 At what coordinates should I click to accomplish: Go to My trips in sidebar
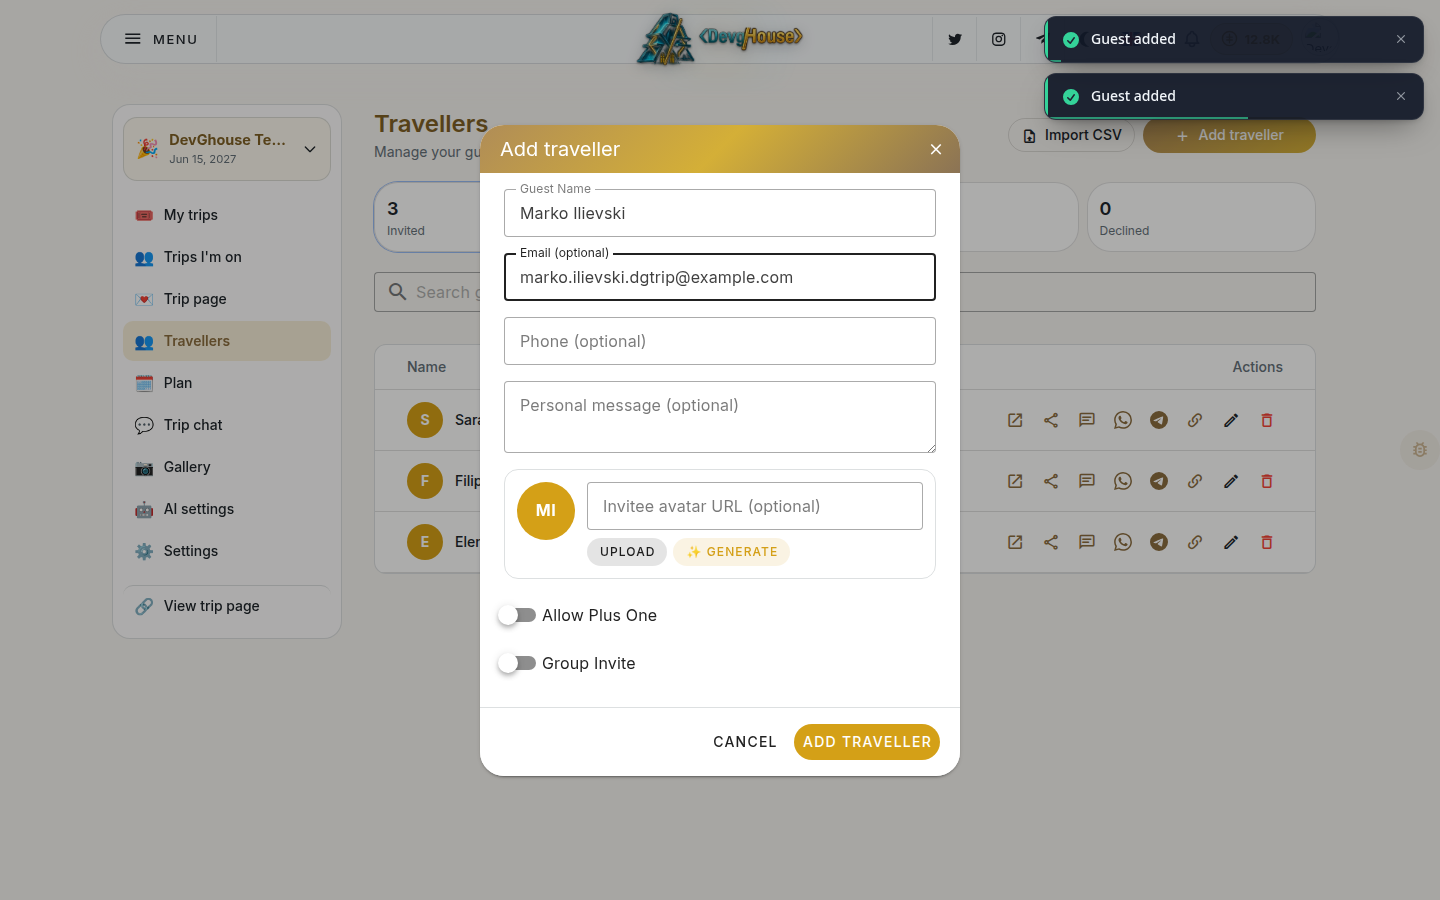(x=227, y=215)
